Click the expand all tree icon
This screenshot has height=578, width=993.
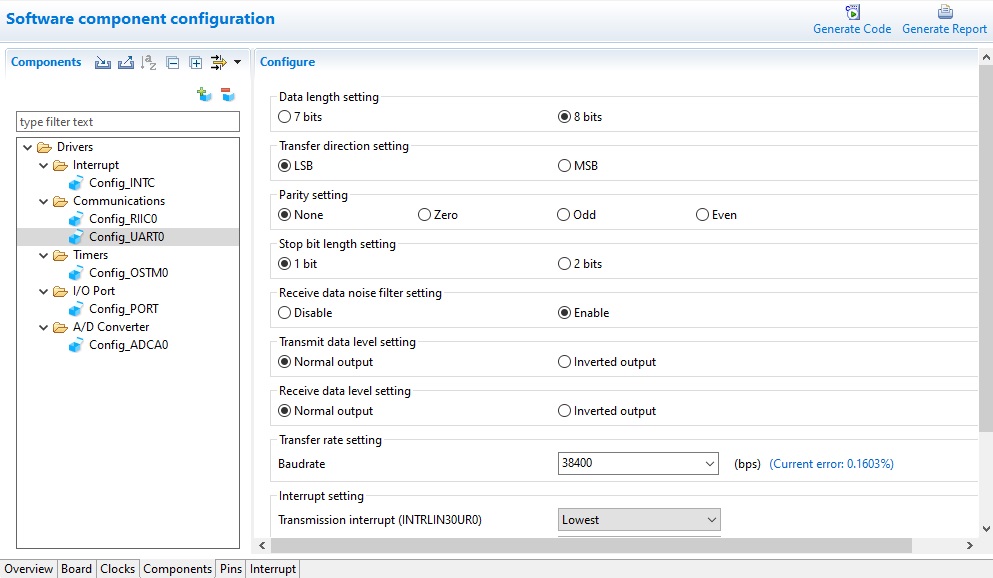pyautogui.click(x=196, y=63)
